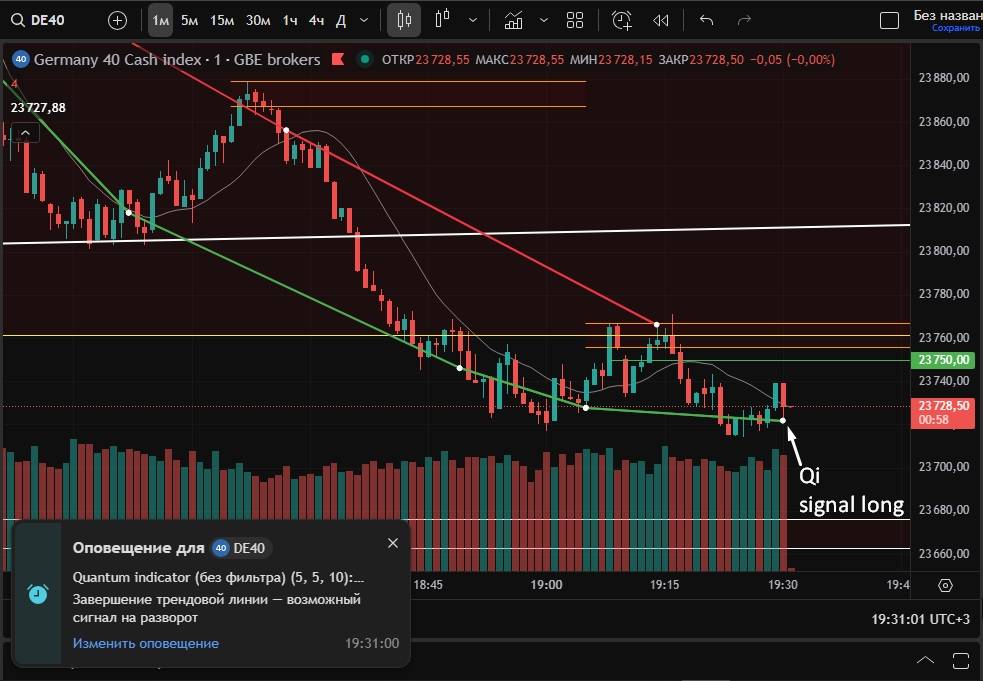Select the 5m timeframe

tap(189, 20)
